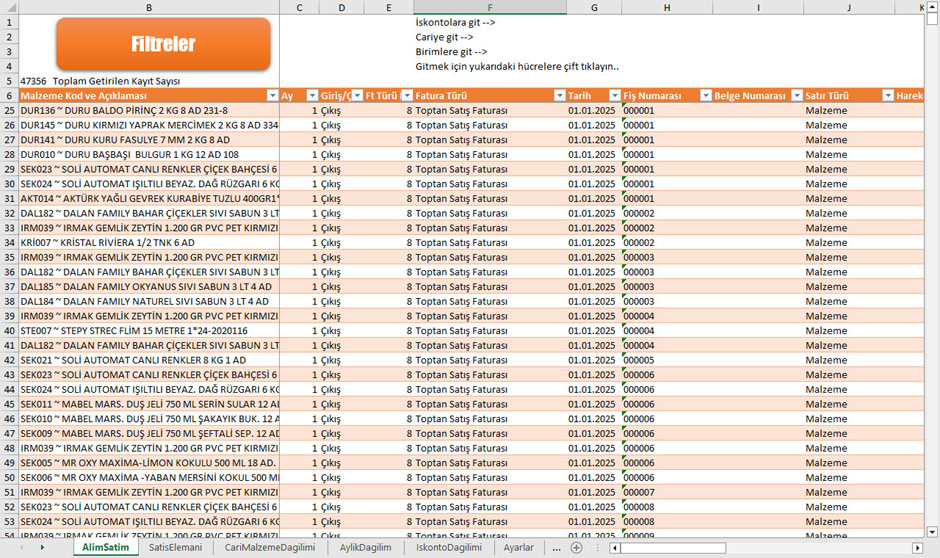Click the orange Filtreler button
Screen dimensions: 940x558
click(163, 44)
